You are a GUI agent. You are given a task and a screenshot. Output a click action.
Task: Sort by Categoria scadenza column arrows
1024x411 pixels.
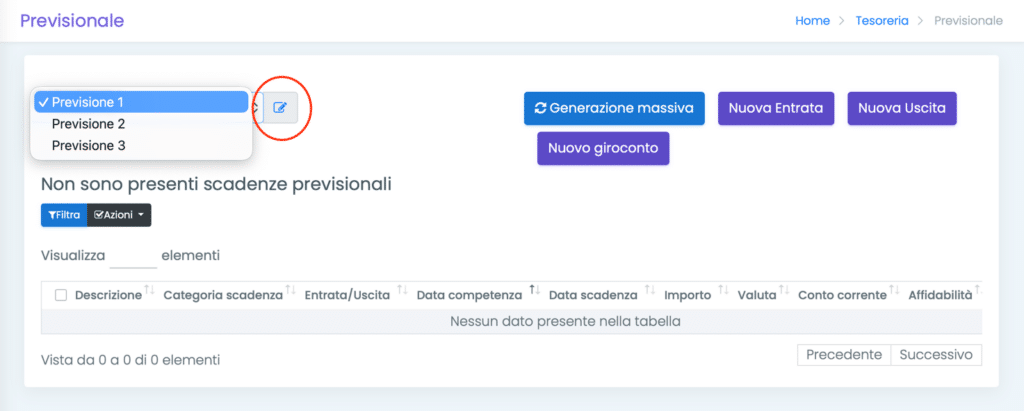[291, 291]
